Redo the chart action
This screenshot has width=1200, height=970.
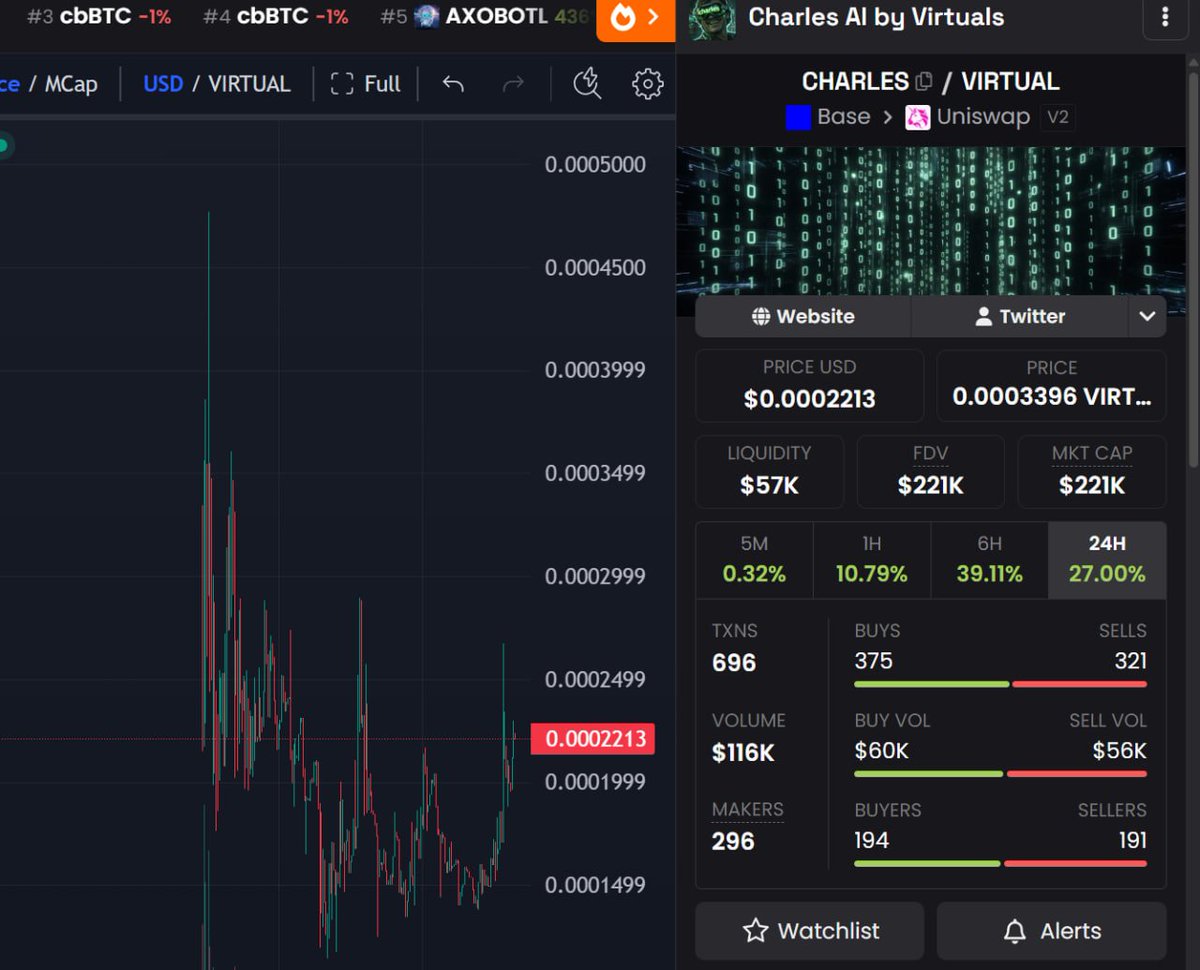point(513,84)
